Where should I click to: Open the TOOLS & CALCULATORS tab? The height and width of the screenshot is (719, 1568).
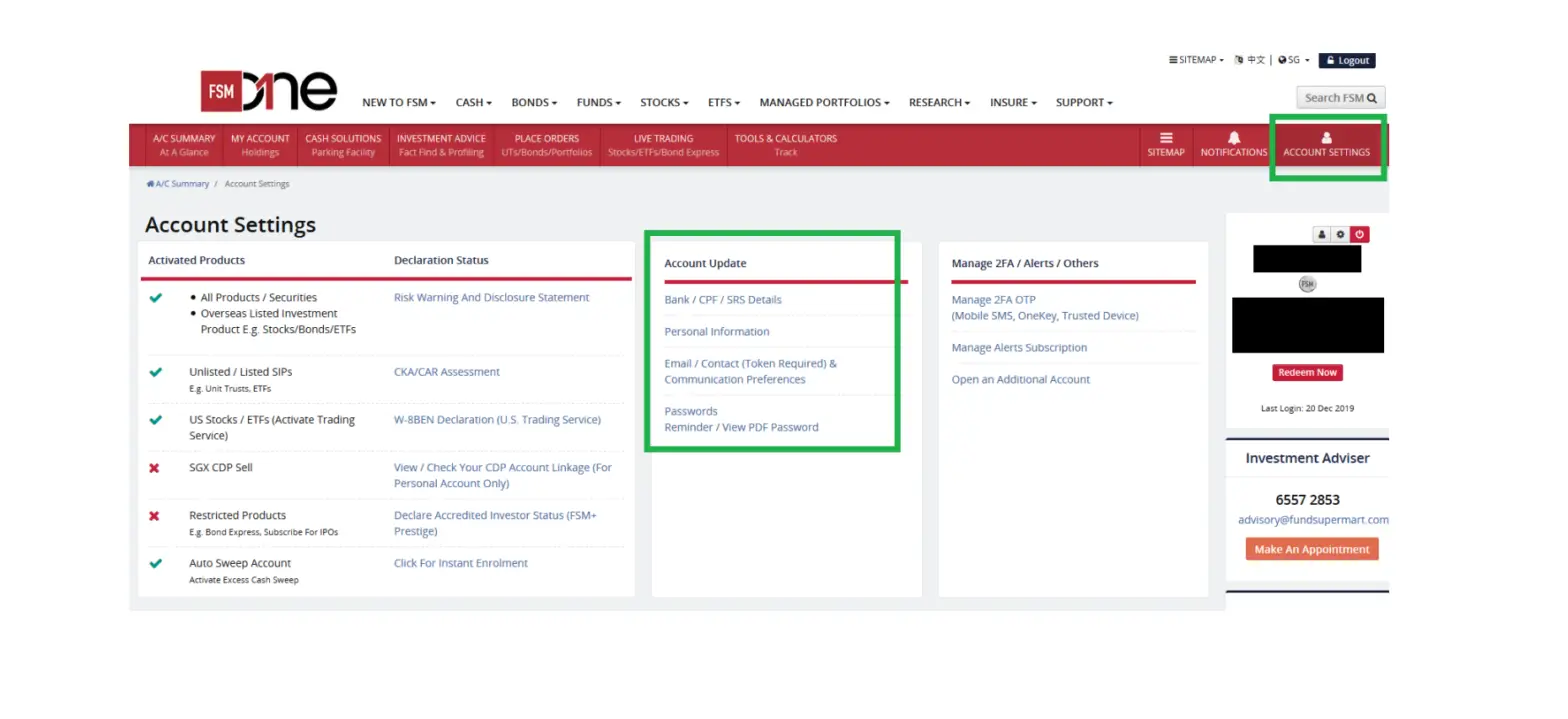(x=786, y=145)
